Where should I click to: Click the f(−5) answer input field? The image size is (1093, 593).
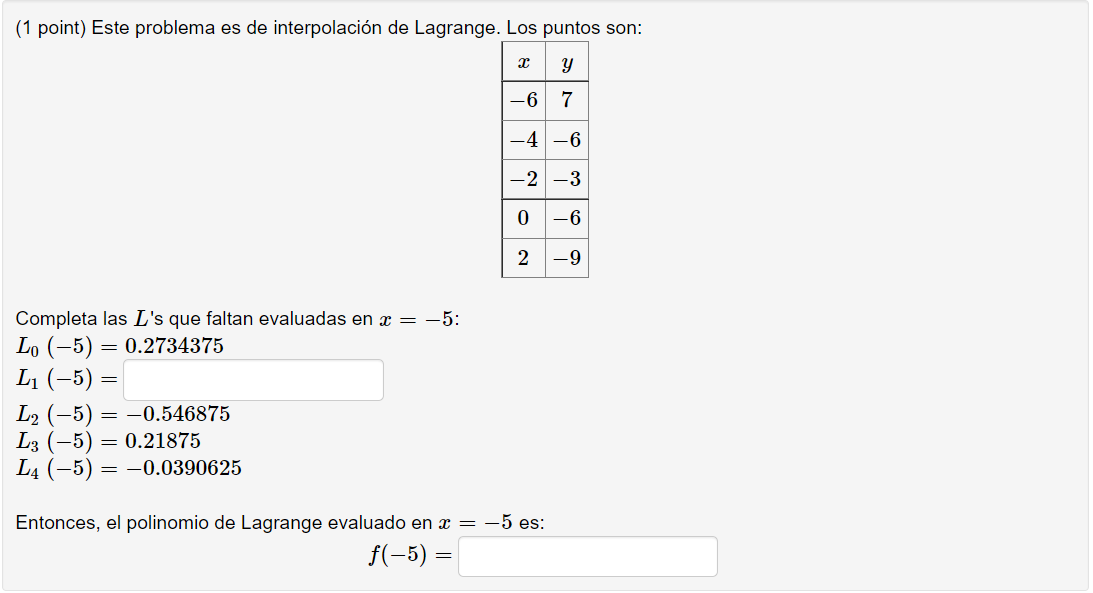click(588, 556)
